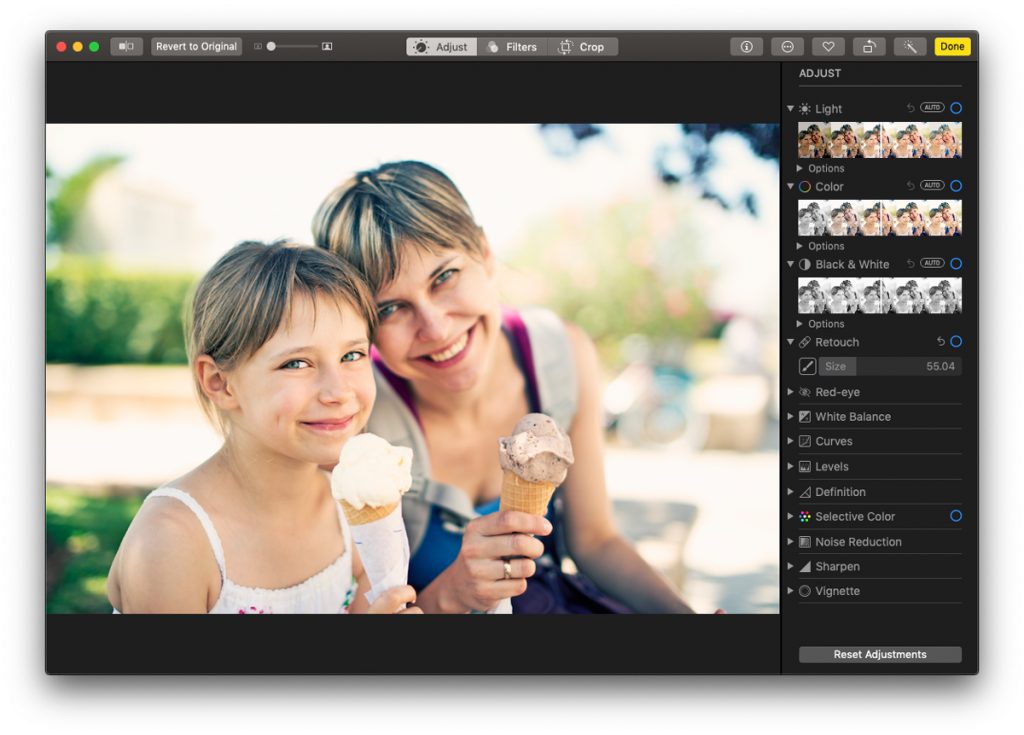Click AUTO button for Color

932,185
